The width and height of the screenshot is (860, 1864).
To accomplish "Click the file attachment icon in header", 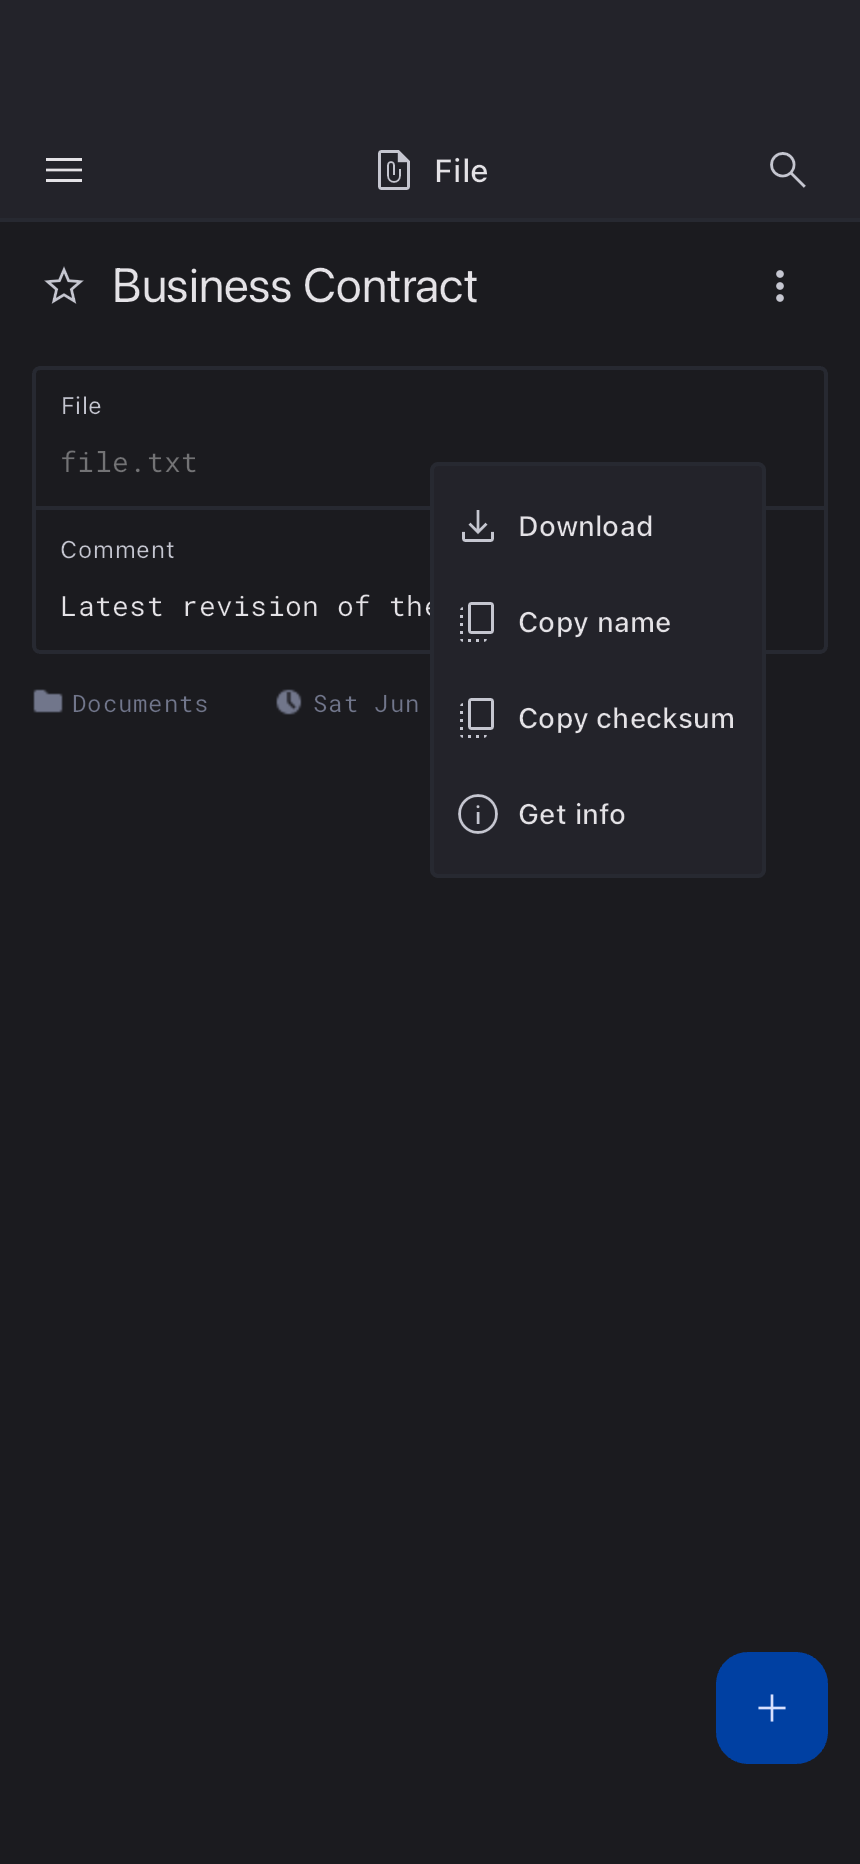I will [394, 171].
